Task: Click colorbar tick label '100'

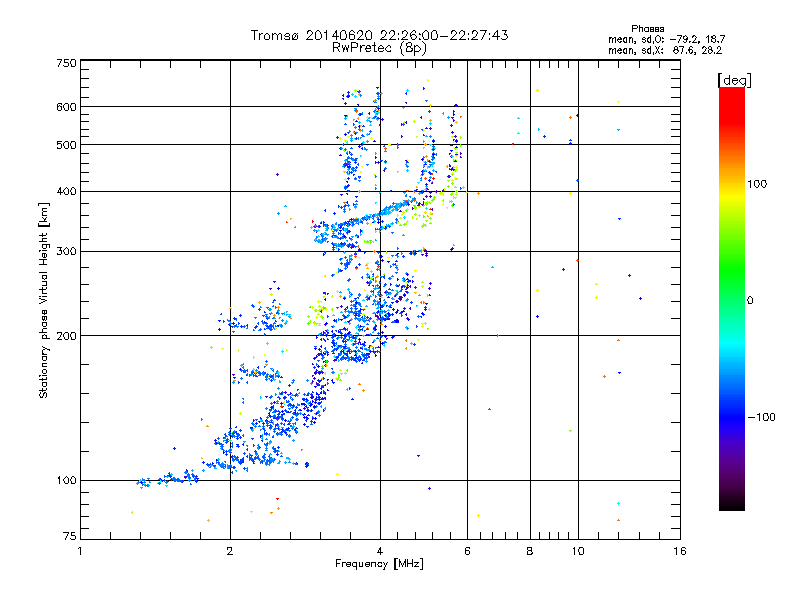Action: [757, 184]
